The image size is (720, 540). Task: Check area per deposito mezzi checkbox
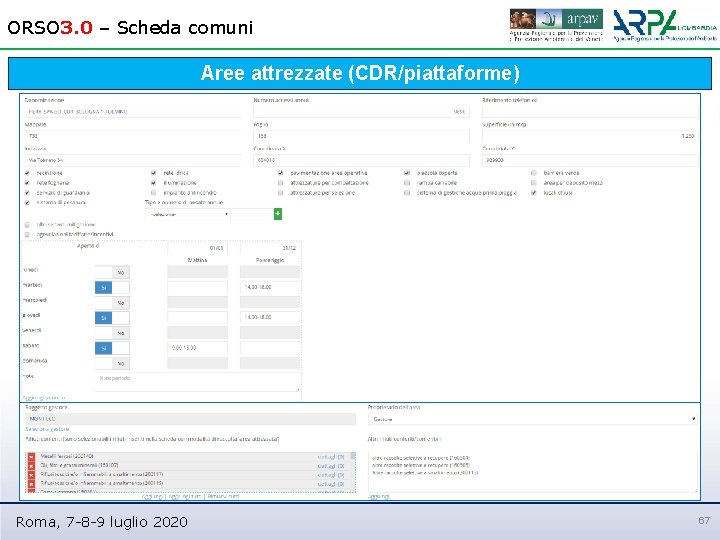534,183
